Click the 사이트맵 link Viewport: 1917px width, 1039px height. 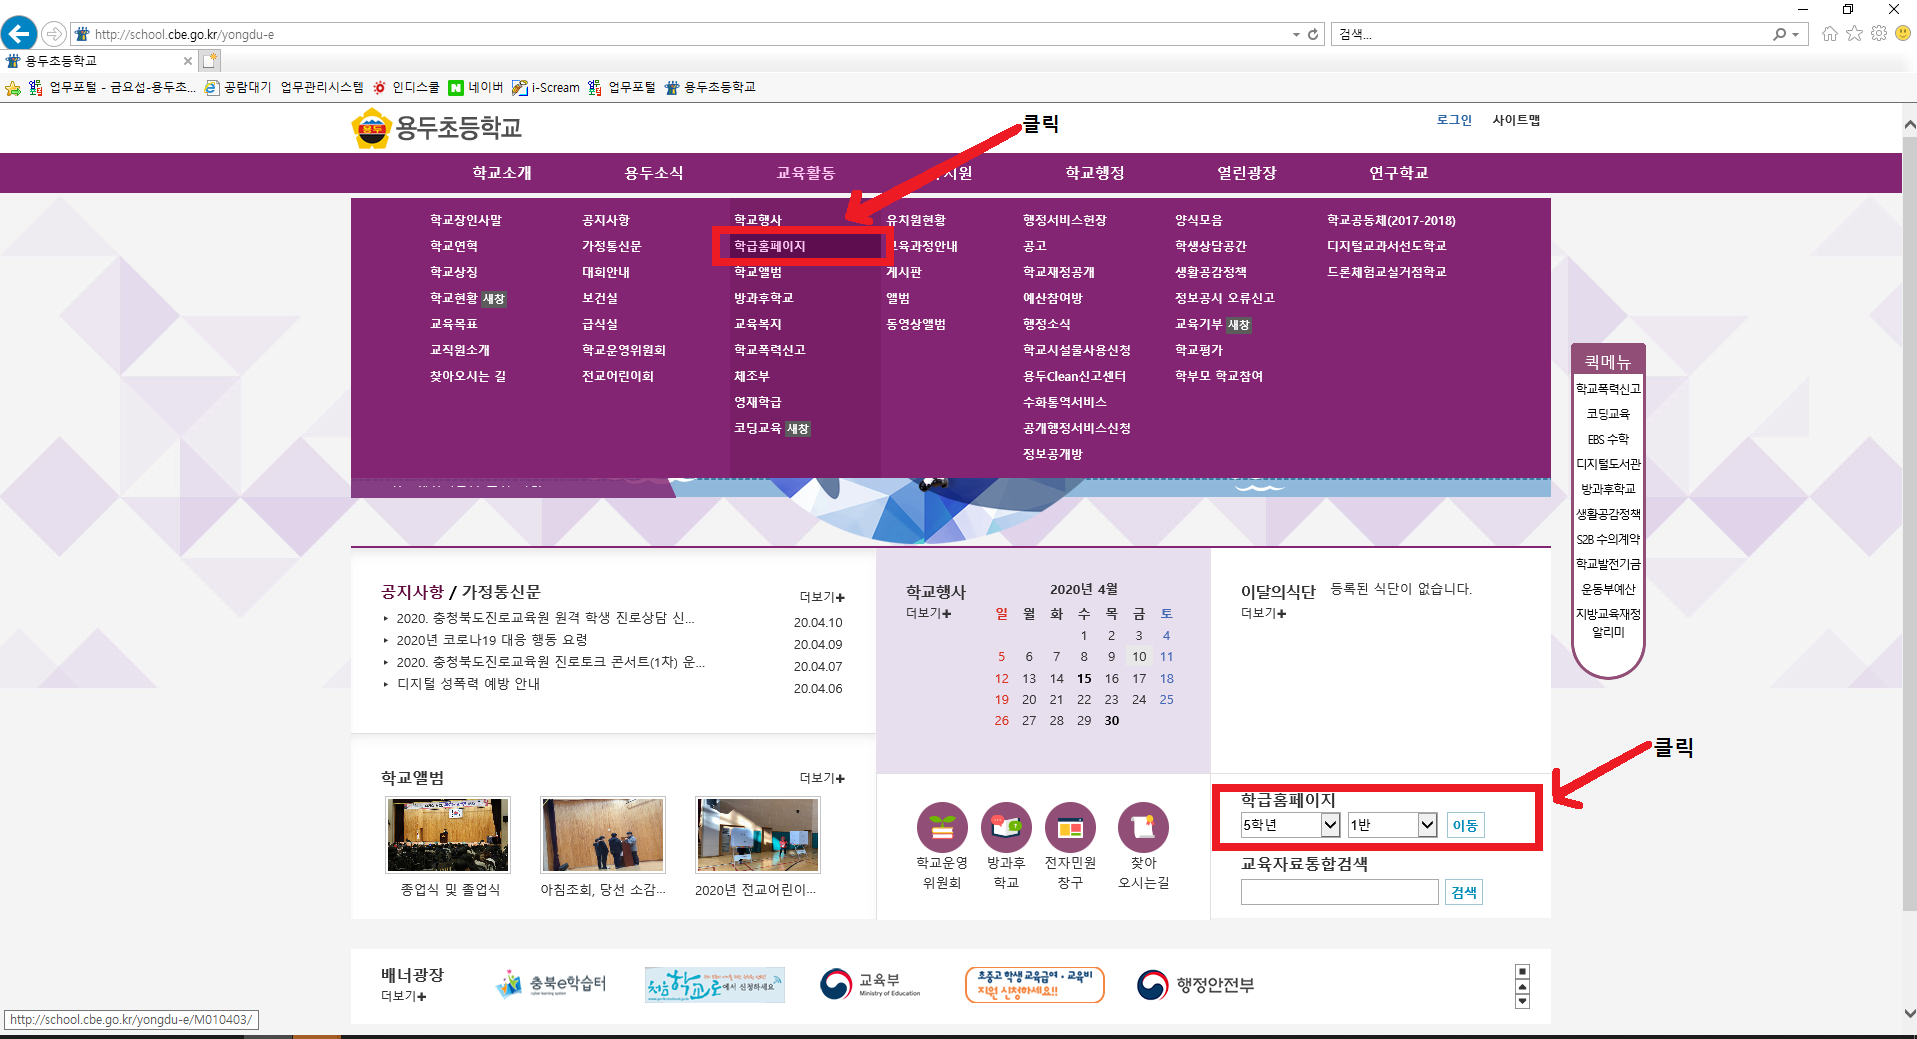1516,120
